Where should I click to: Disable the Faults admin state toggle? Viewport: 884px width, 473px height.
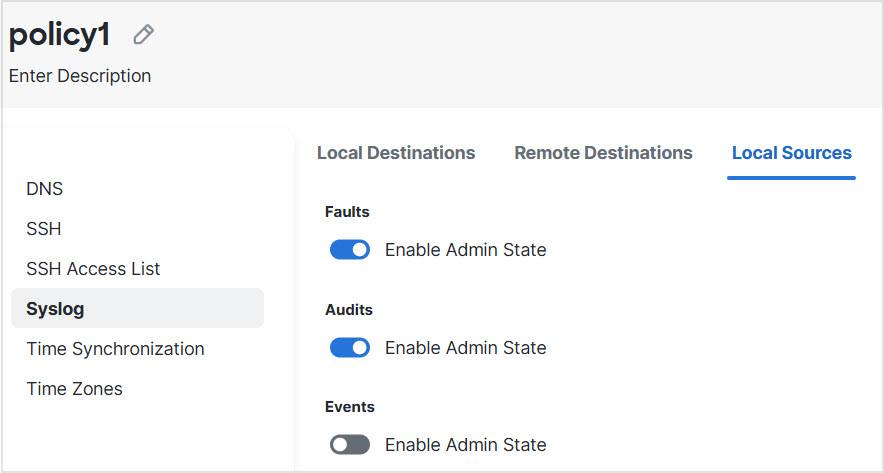(350, 250)
